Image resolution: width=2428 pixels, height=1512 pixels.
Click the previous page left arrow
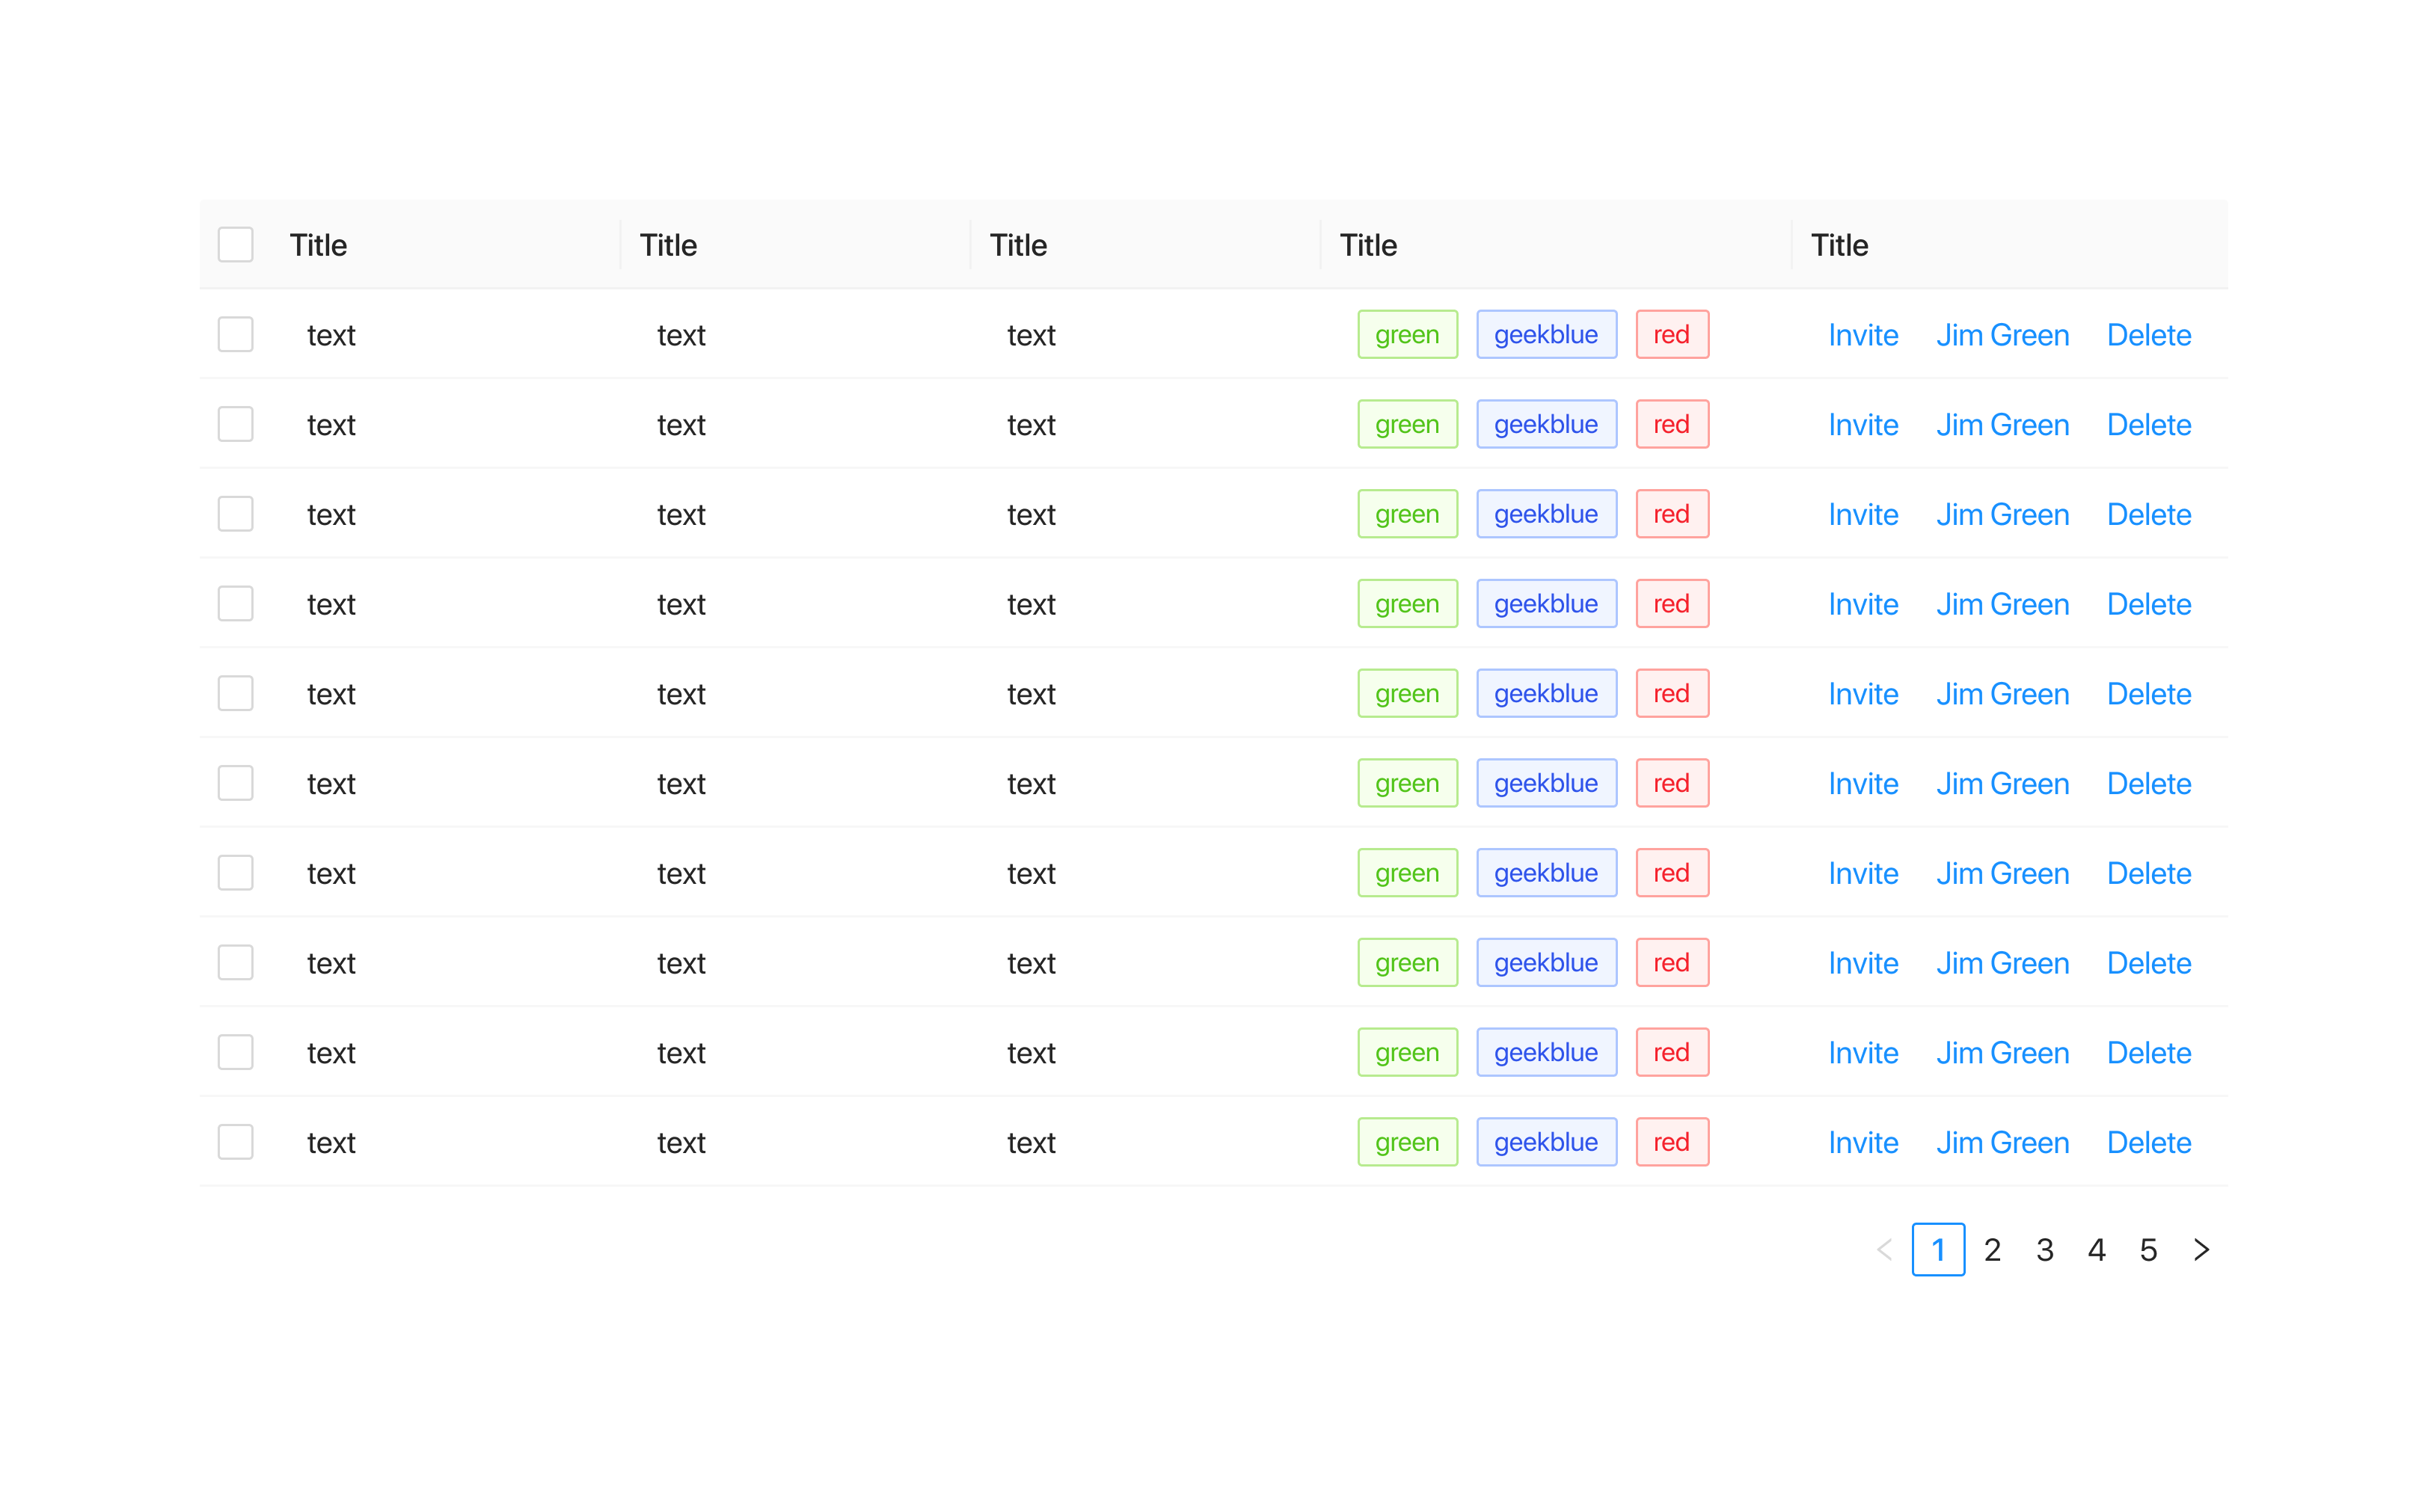[1885, 1249]
